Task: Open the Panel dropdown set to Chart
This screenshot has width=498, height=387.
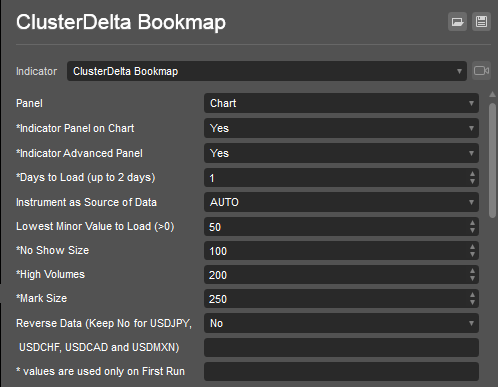Action: click(x=341, y=103)
